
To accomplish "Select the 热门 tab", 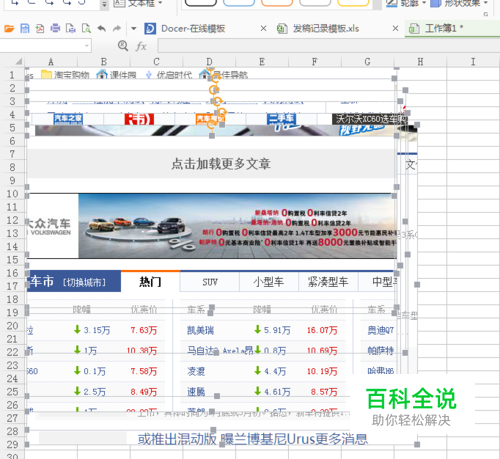I will coord(150,282).
